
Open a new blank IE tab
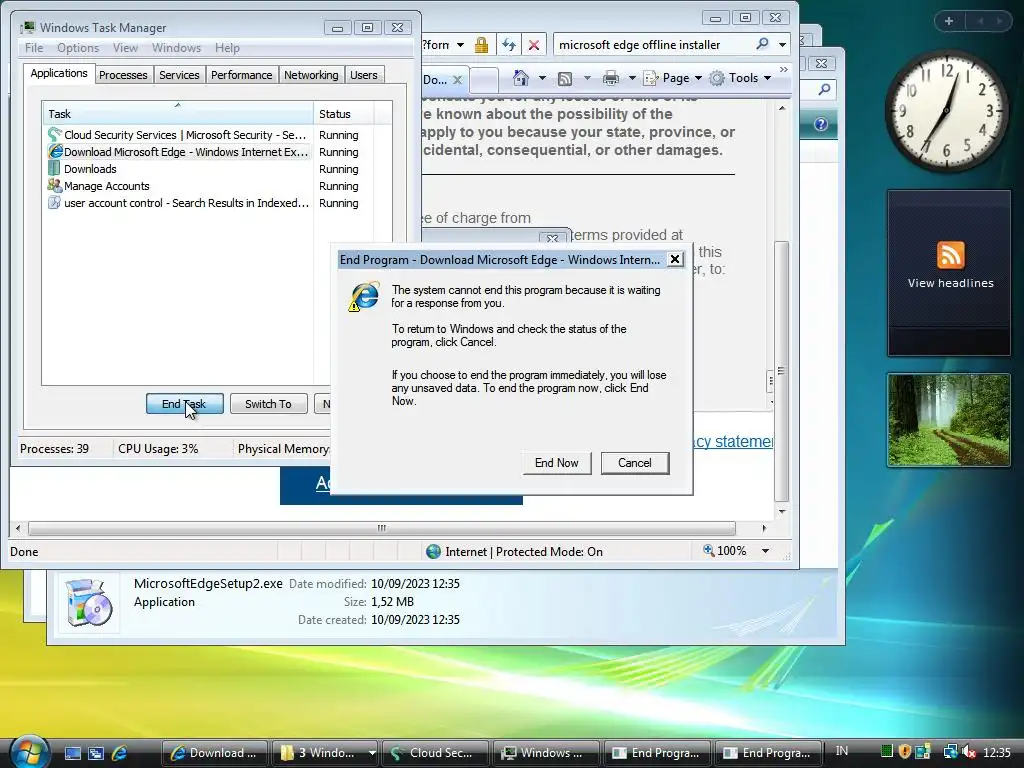click(x=484, y=80)
